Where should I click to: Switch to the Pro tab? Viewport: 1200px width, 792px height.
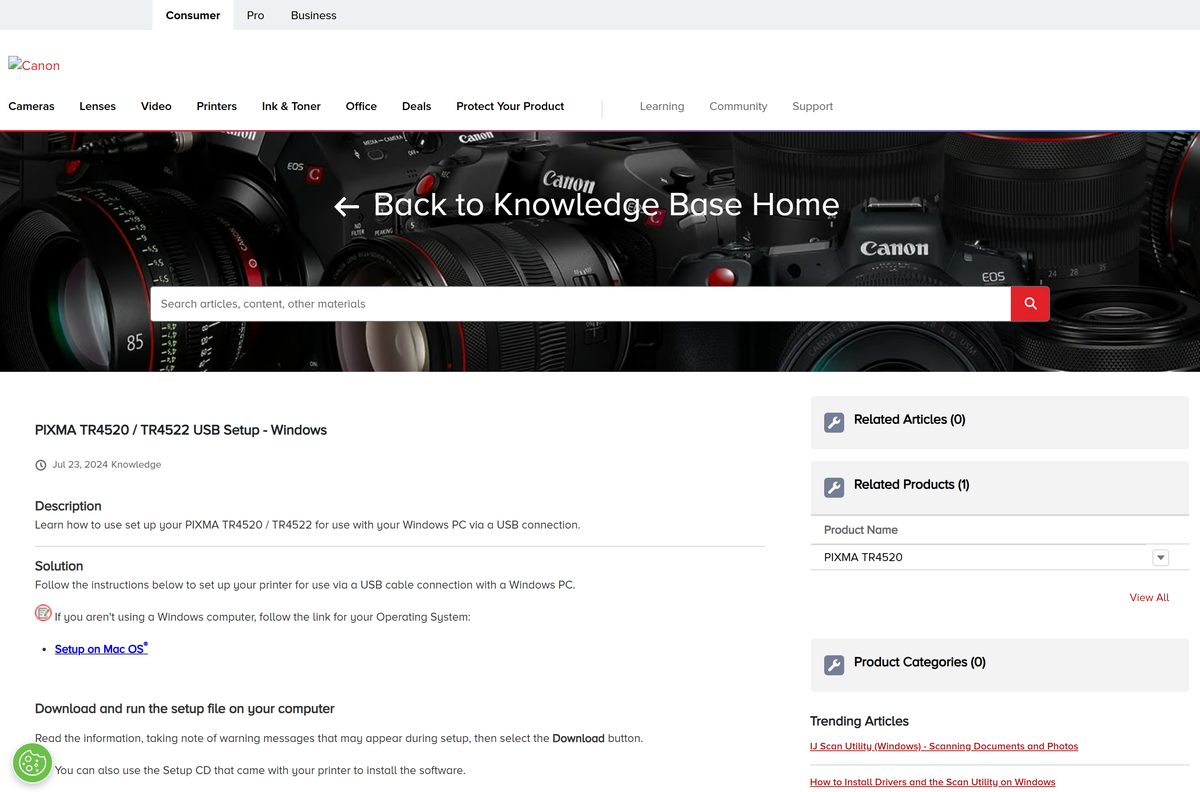click(256, 15)
